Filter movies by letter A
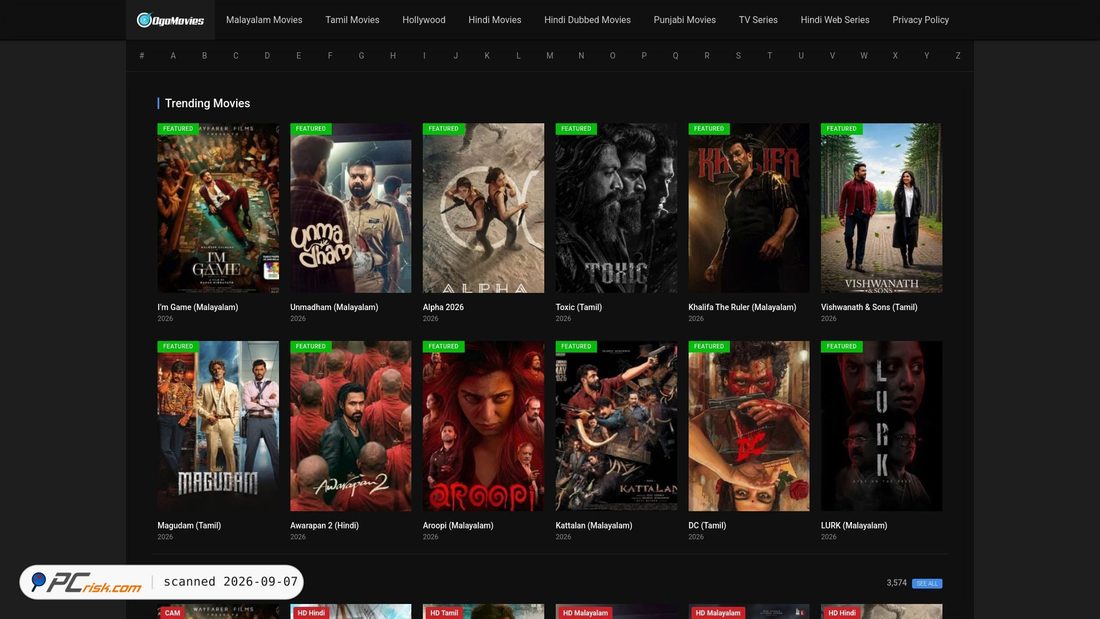The image size is (1100, 619). (x=173, y=55)
